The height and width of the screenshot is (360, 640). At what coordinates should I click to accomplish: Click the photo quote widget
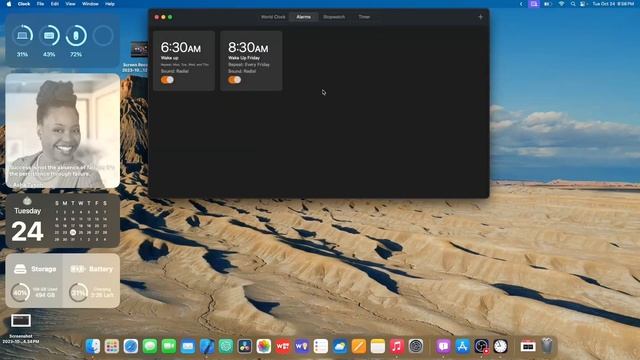[62, 131]
